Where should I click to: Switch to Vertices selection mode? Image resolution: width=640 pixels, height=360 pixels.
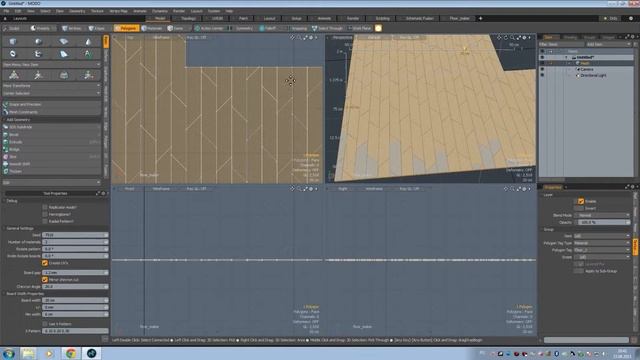tap(72, 28)
